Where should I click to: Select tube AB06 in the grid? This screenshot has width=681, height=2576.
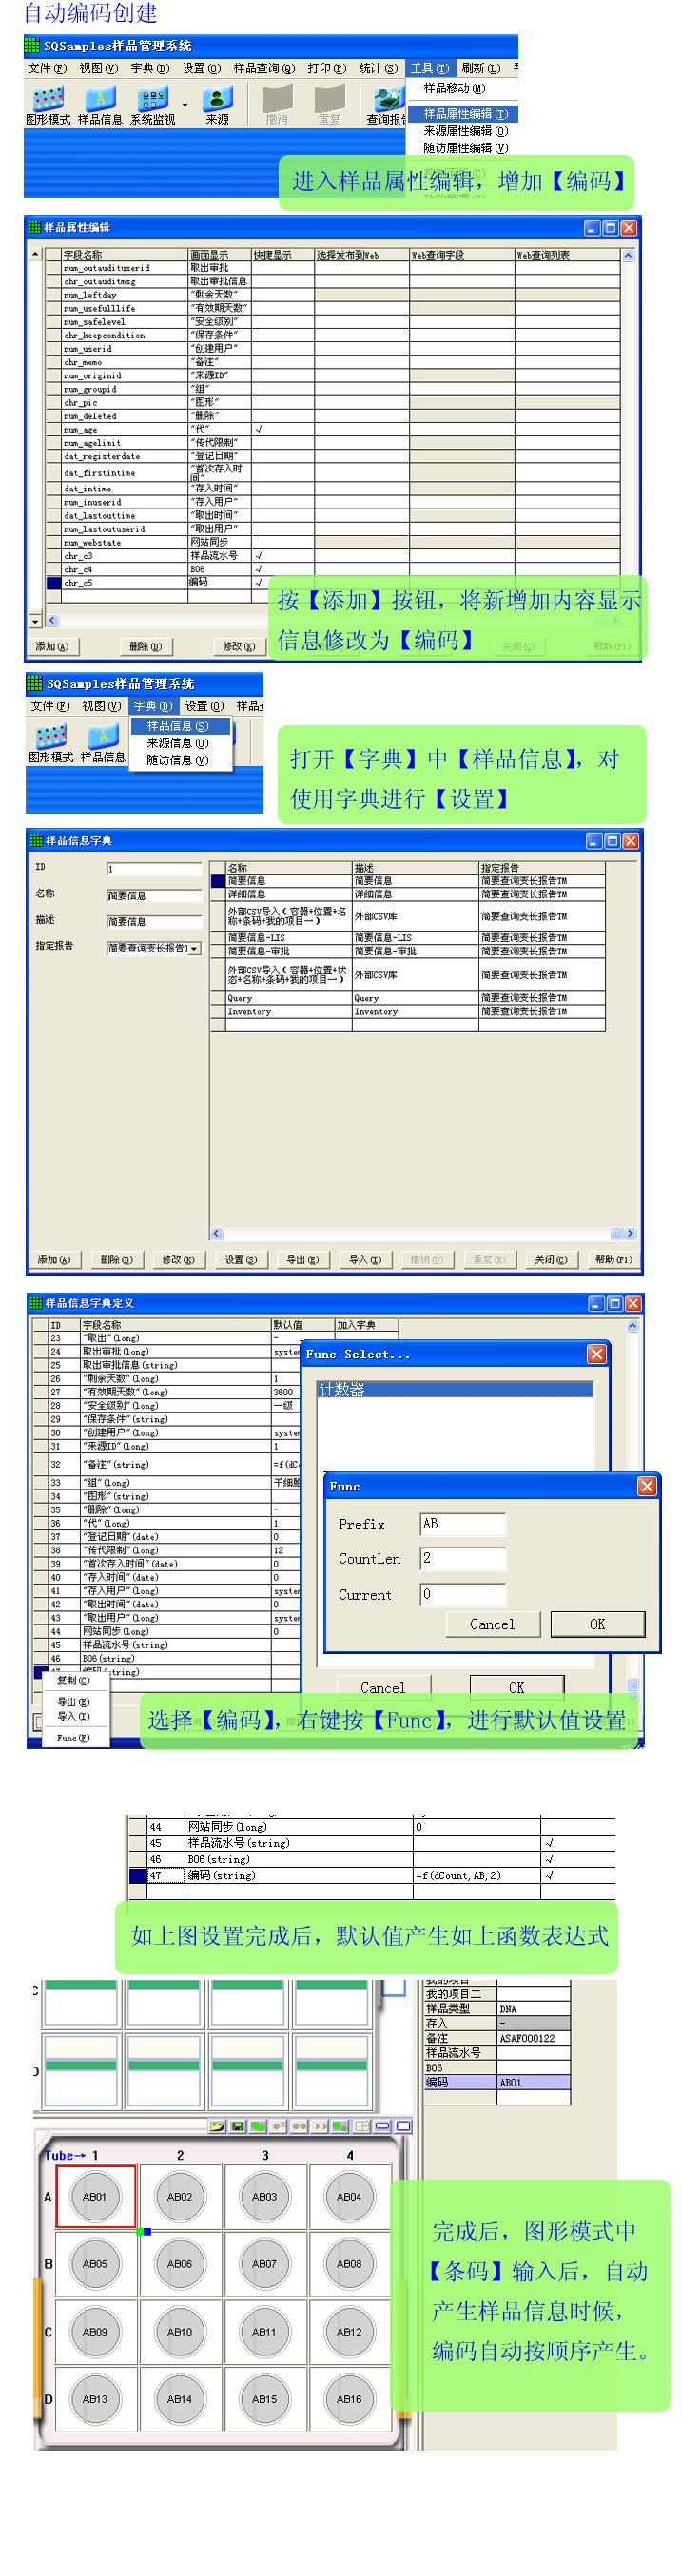point(180,2263)
